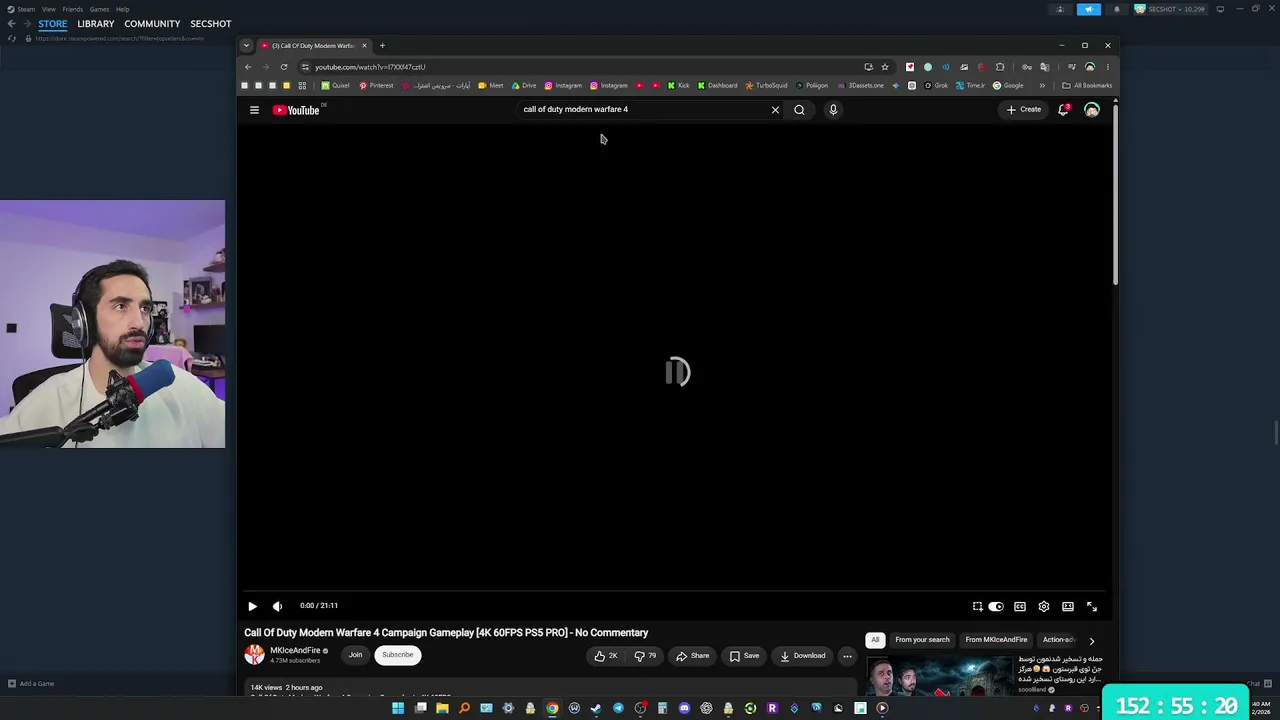Open the TurboSquid bookmark
The height and width of the screenshot is (720, 1280).
pos(766,86)
